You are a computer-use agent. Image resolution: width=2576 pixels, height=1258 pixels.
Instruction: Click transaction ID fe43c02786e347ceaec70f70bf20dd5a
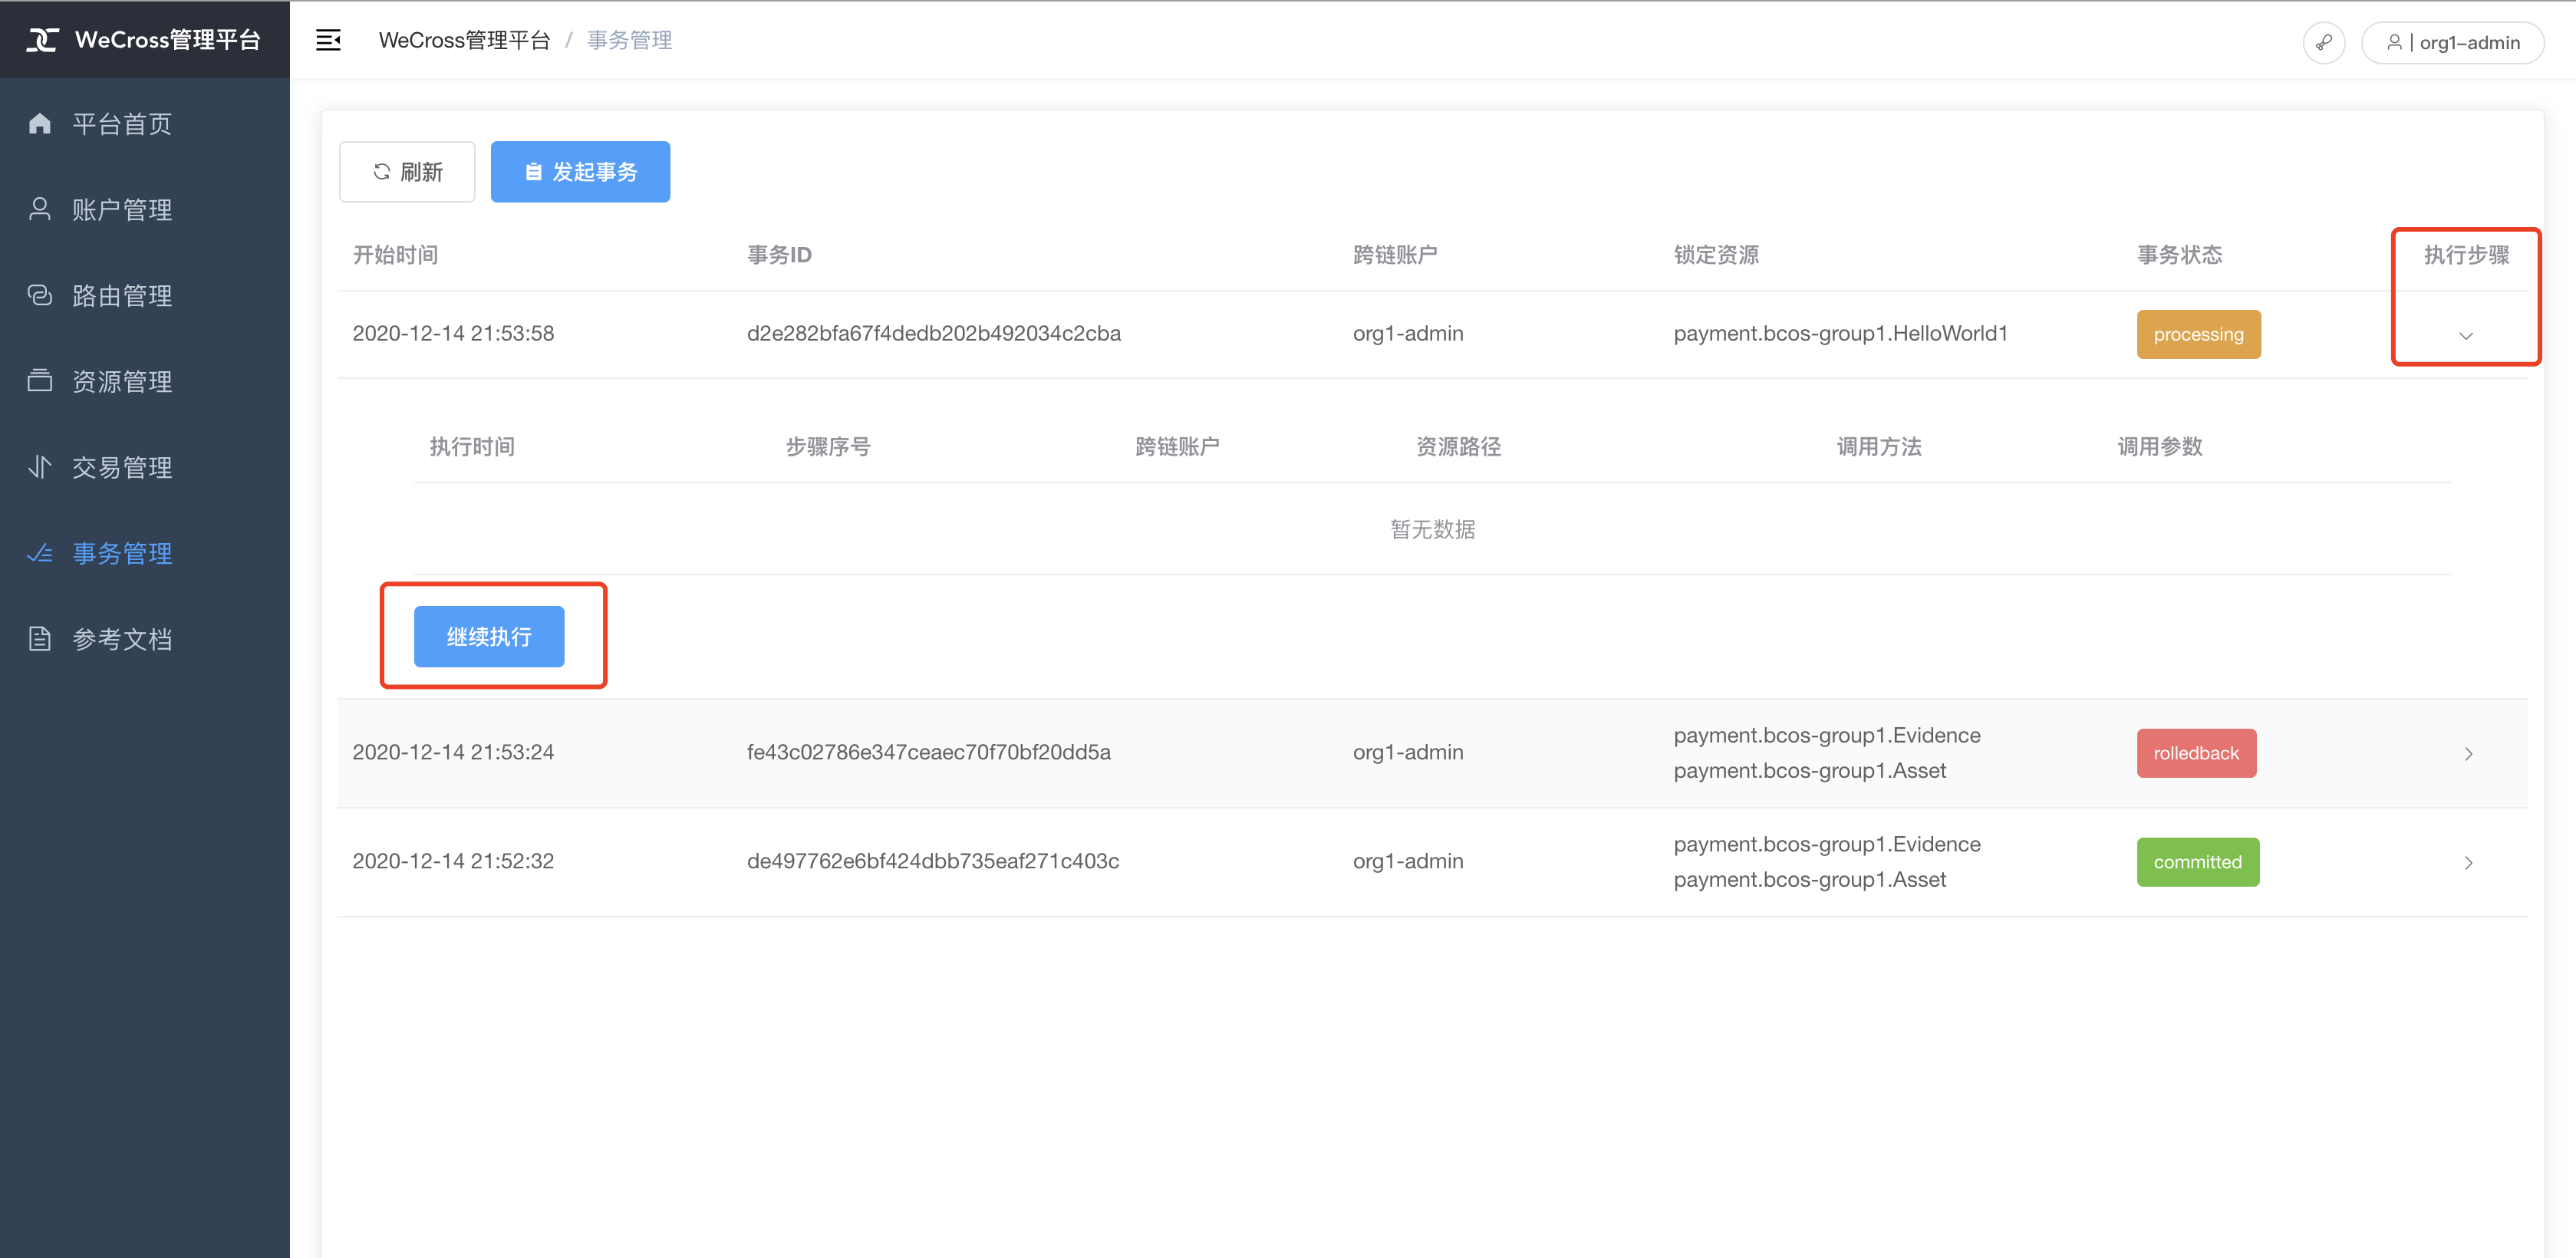pos(928,752)
